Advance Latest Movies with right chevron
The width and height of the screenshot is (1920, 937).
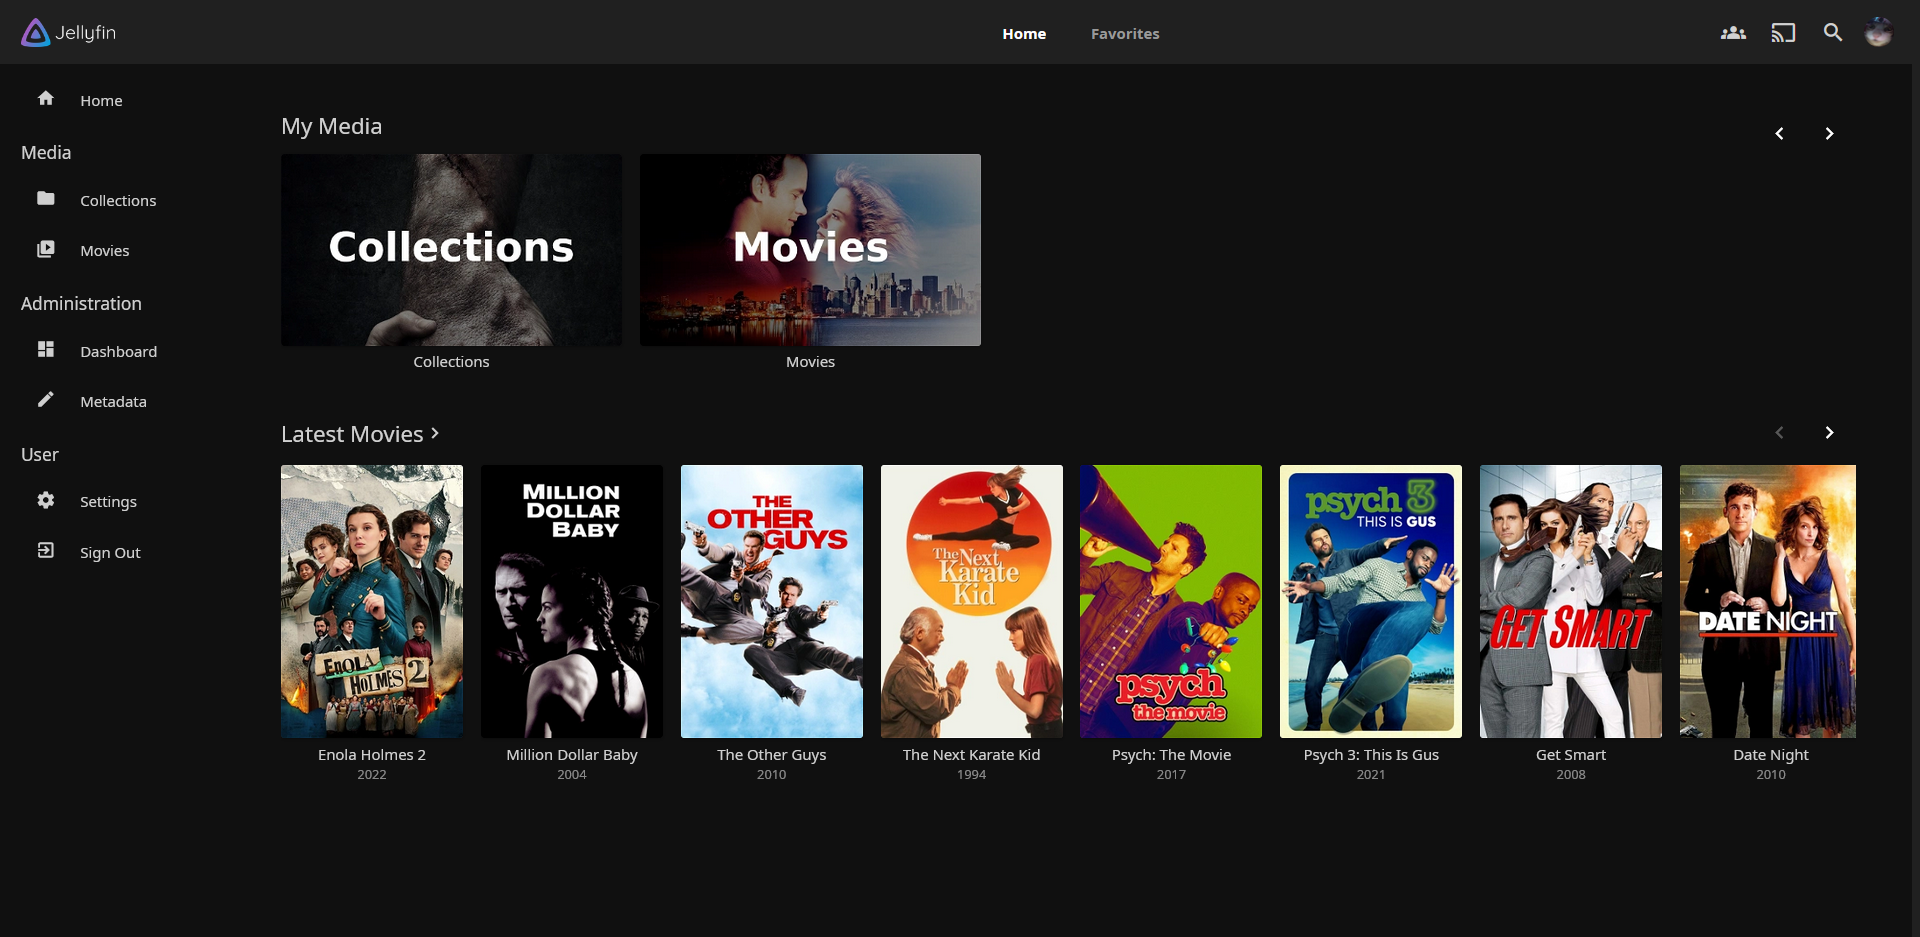[x=1829, y=433]
